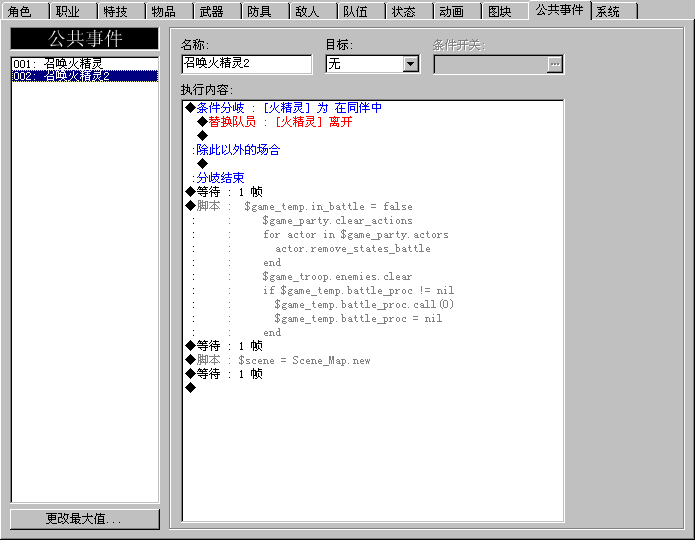Open the 动画 tab
This screenshot has height=540, width=695.
click(457, 11)
